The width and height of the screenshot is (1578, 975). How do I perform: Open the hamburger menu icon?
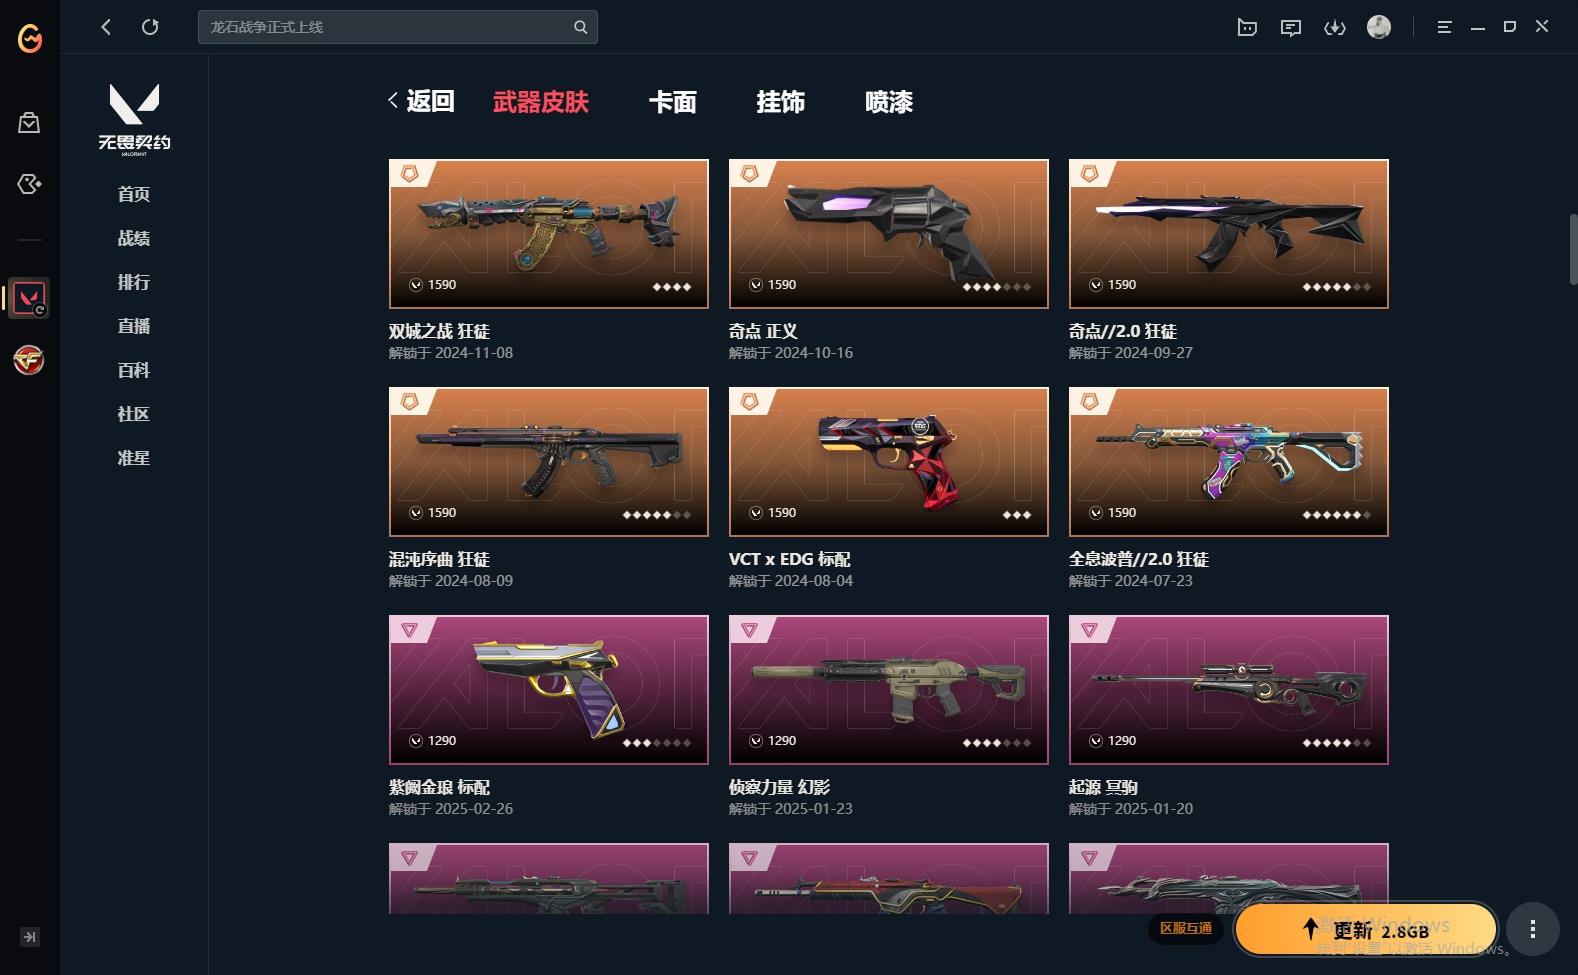pos(1444,27)
